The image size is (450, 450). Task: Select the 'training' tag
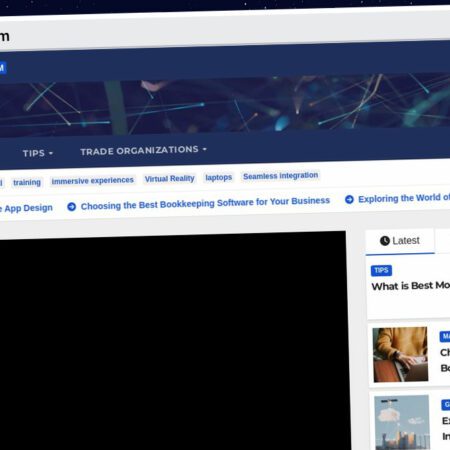click(x=27, y=182)
